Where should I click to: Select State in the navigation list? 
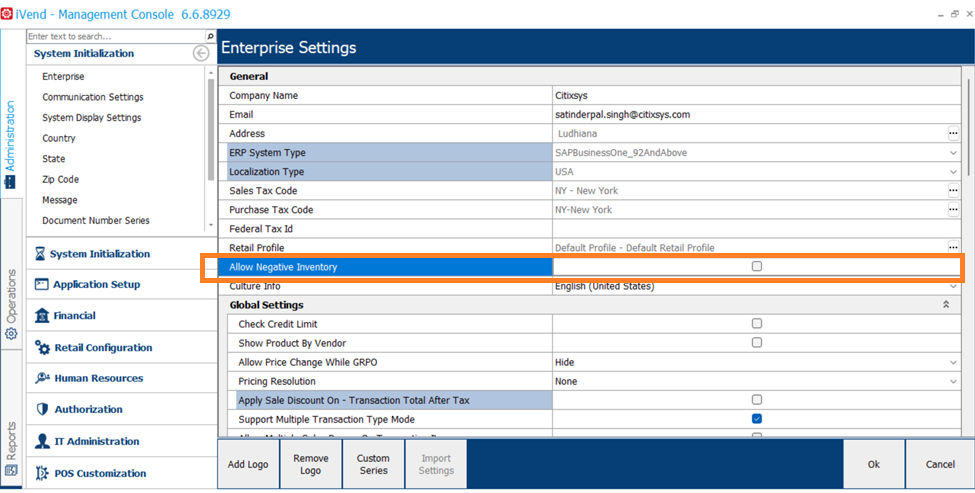[53, 159]
